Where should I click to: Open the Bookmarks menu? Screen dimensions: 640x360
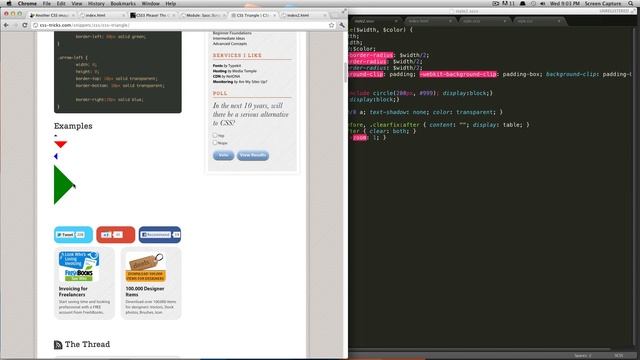123,3
